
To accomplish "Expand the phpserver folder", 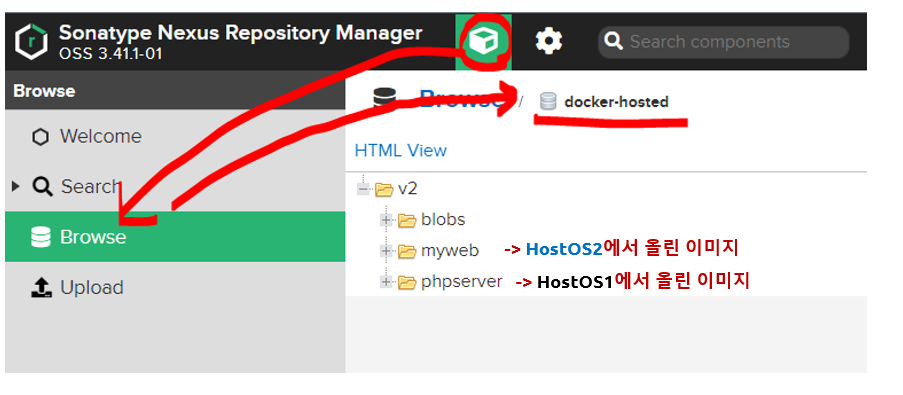I will click(386, 282).
